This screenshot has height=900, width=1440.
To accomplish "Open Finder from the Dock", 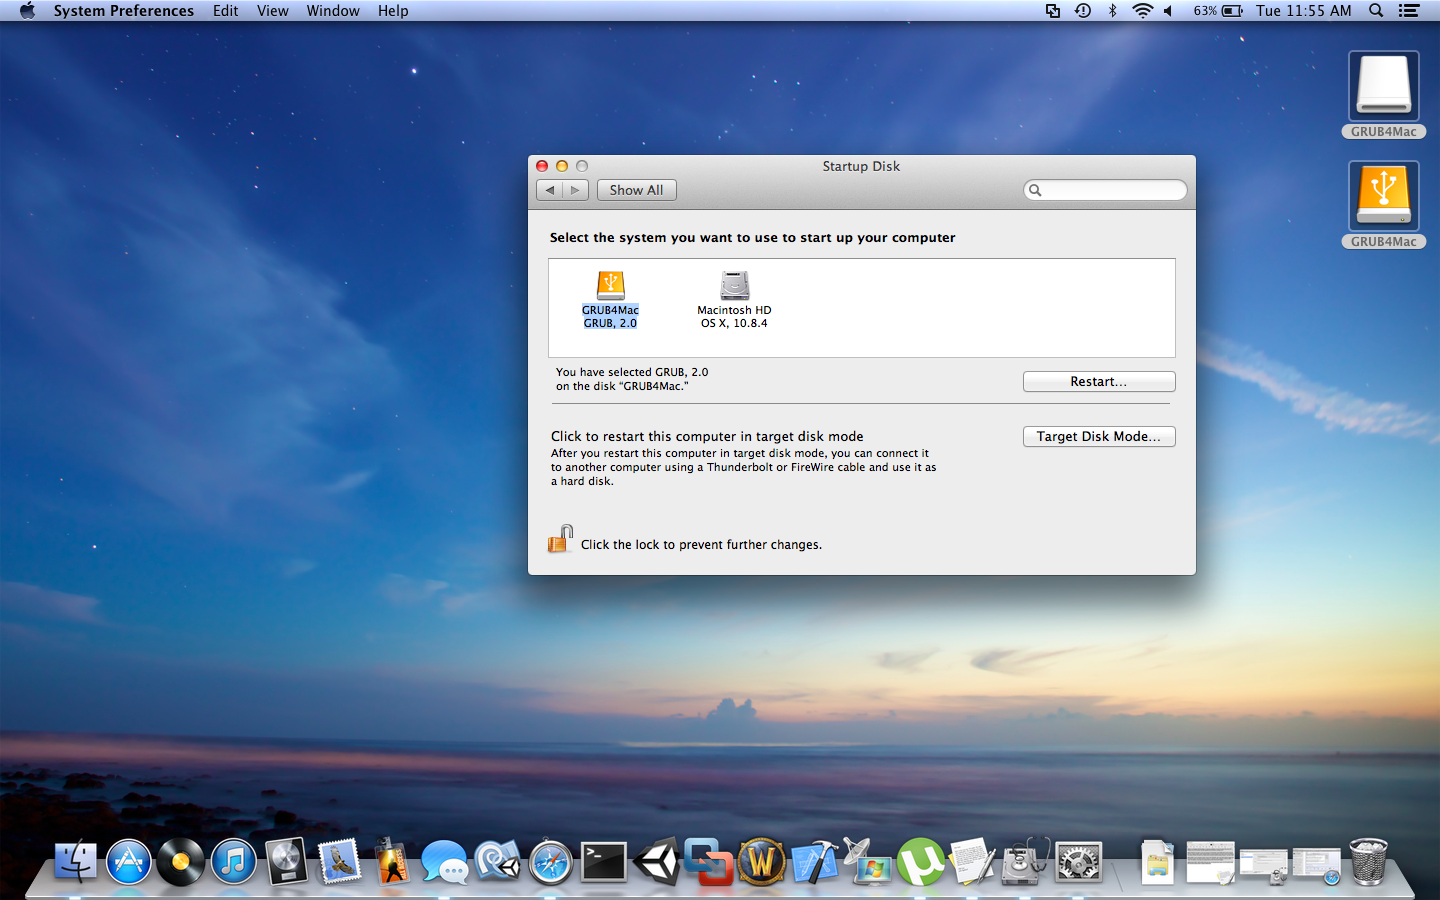I will pos(76,861).
